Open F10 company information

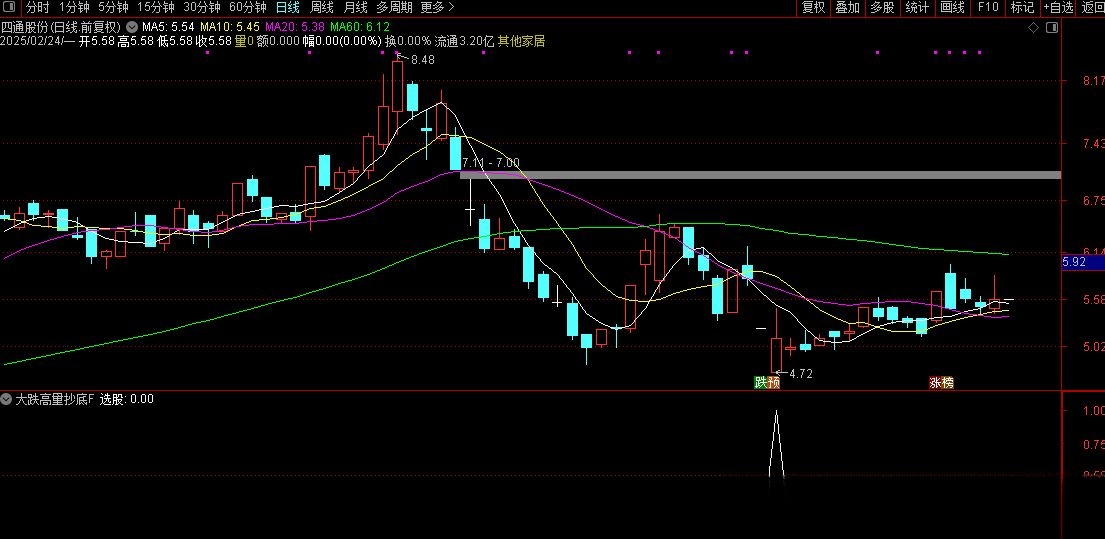click(988, 7)
